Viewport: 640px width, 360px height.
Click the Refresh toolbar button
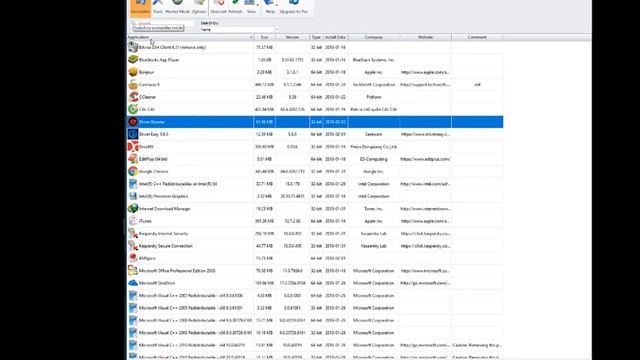[235, 8]
